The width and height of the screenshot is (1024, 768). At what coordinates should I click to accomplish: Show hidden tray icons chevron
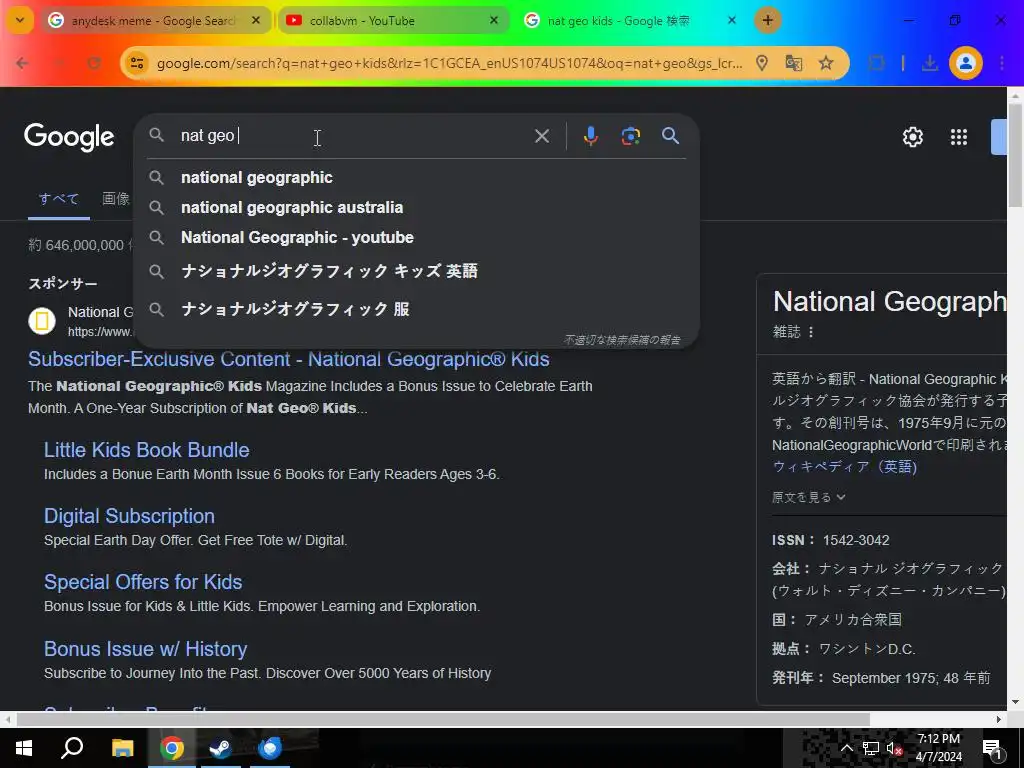(x=846, y=748)
